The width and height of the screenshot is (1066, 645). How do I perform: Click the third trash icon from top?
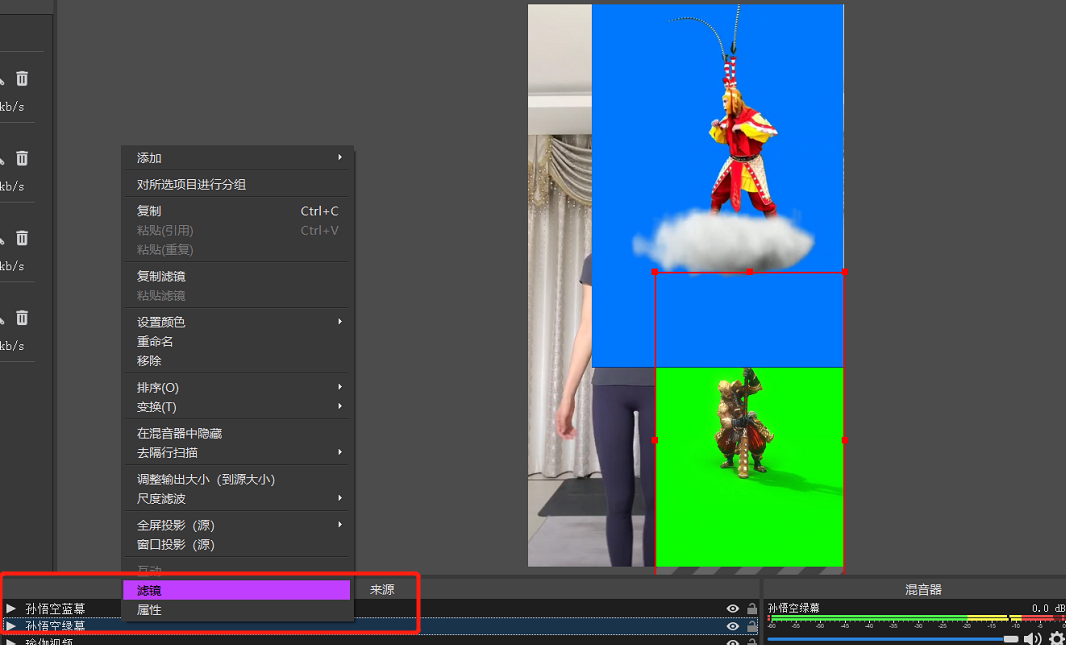click(x=22, y=238)
